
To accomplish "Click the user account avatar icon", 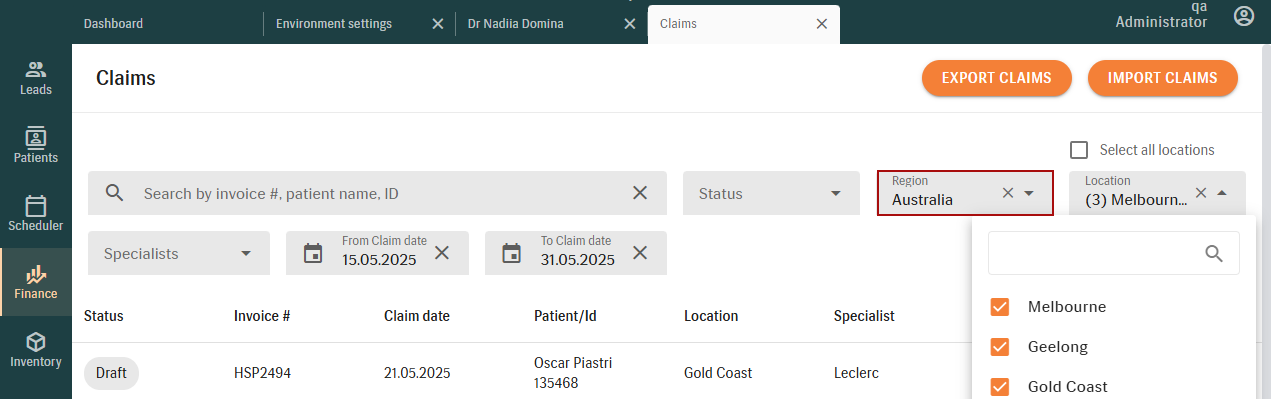I will click(x=1244, y=16).
